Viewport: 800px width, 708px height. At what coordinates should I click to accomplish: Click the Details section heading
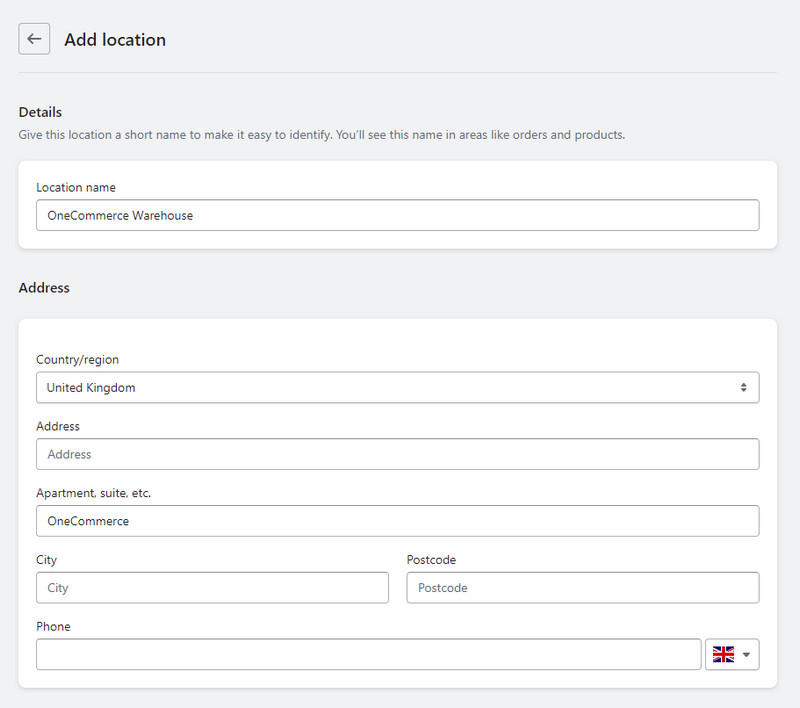pyautogui.click(x=41, y=112)
